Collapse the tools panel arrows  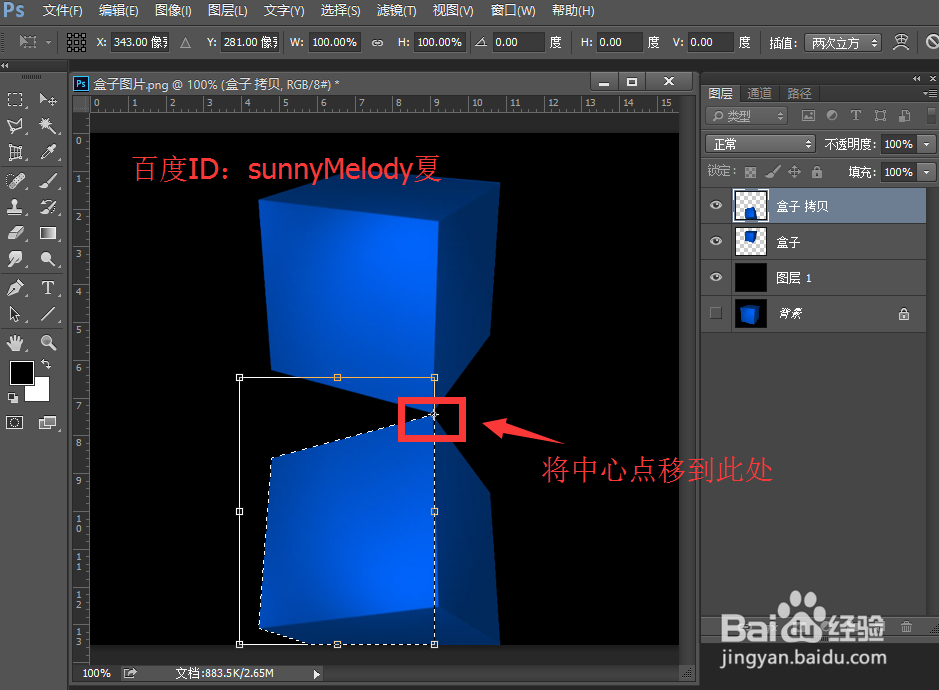5,65
